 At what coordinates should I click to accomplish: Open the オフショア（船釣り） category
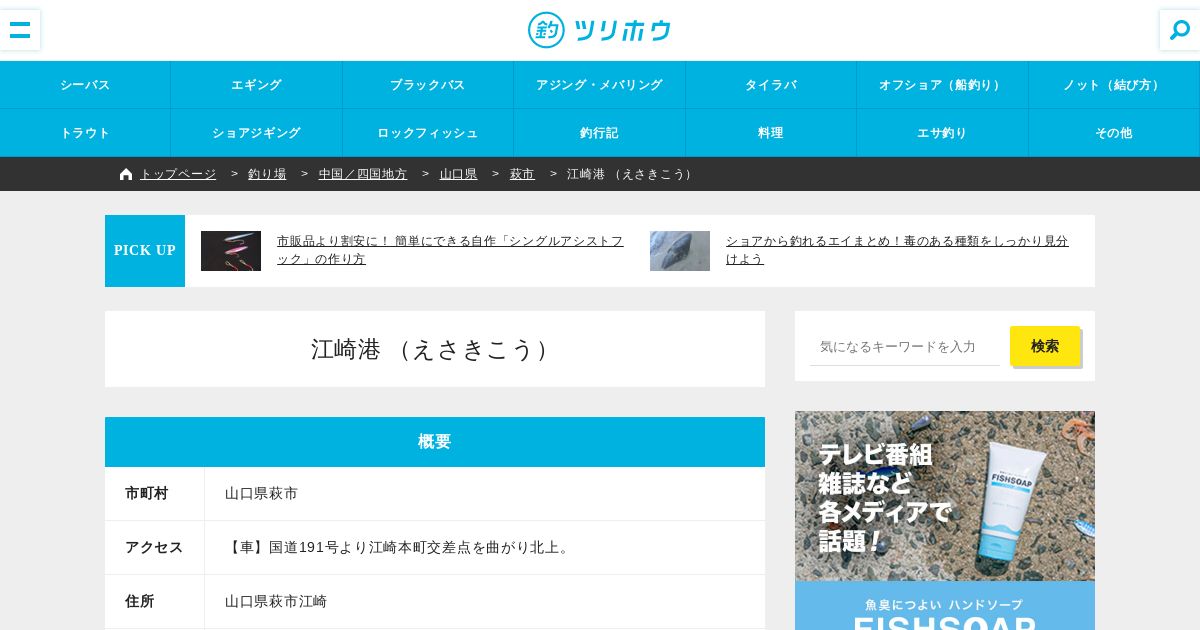tap(943, 85)
